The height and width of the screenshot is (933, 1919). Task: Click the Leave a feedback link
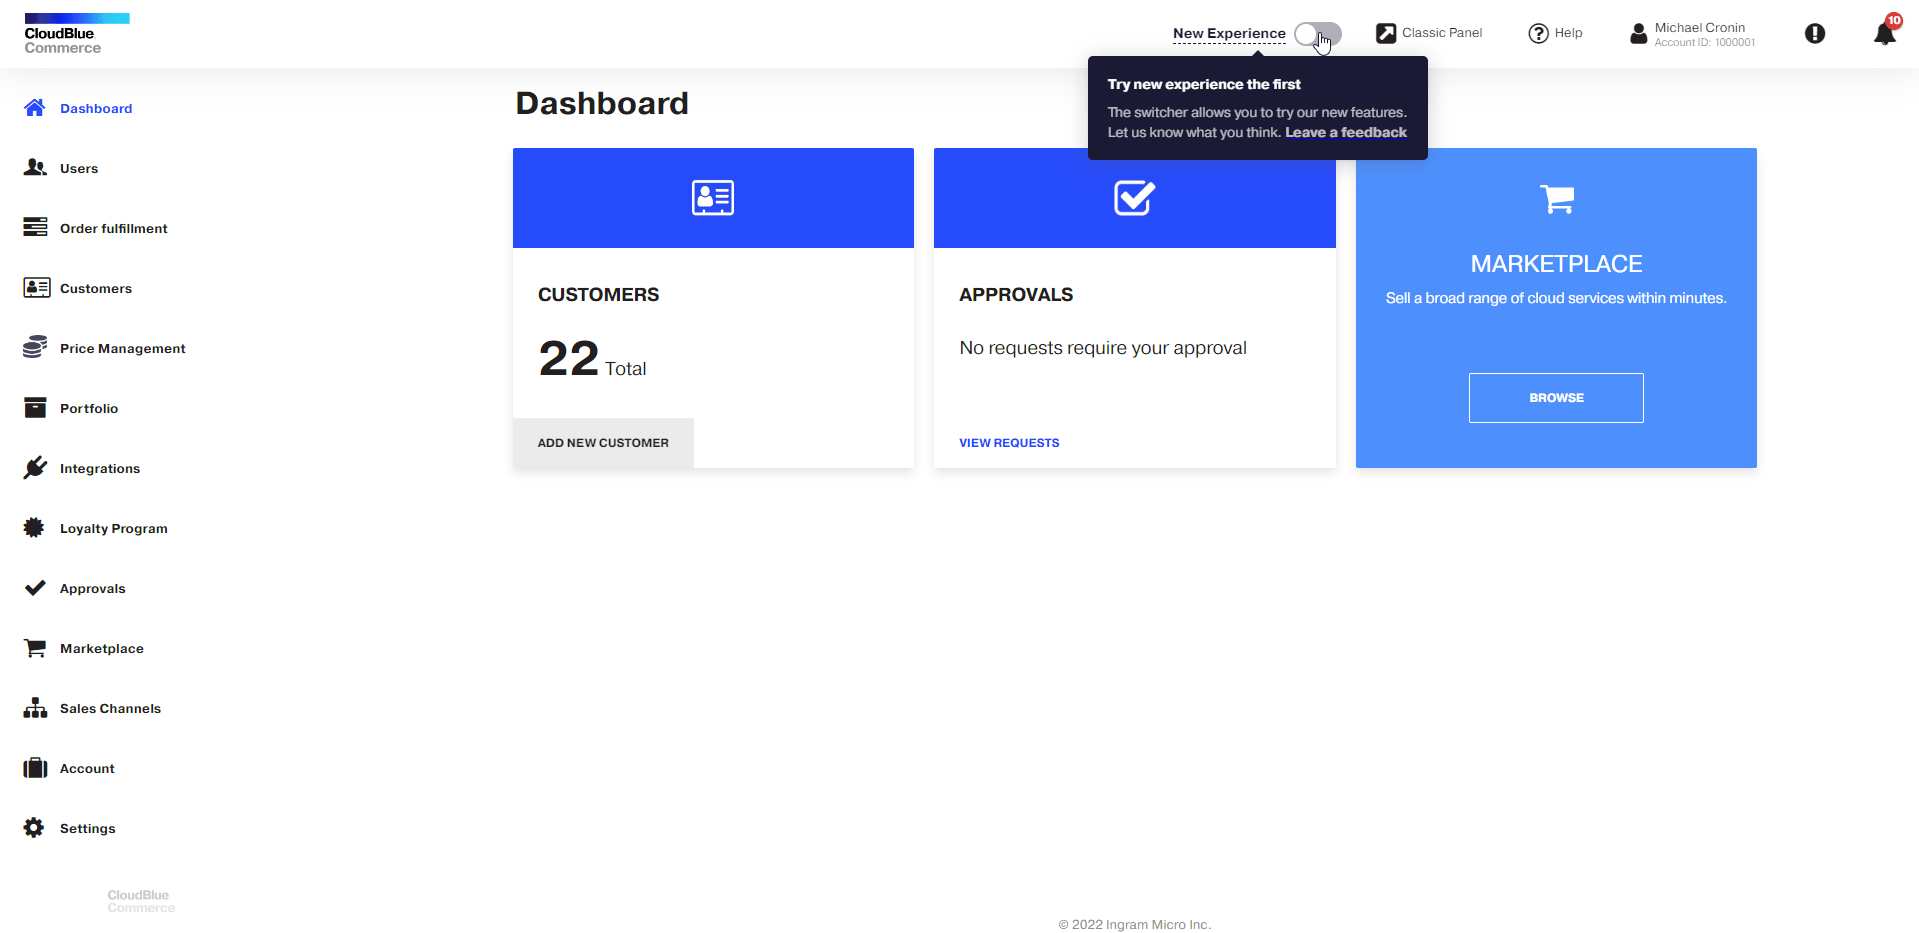[1346, 132]
